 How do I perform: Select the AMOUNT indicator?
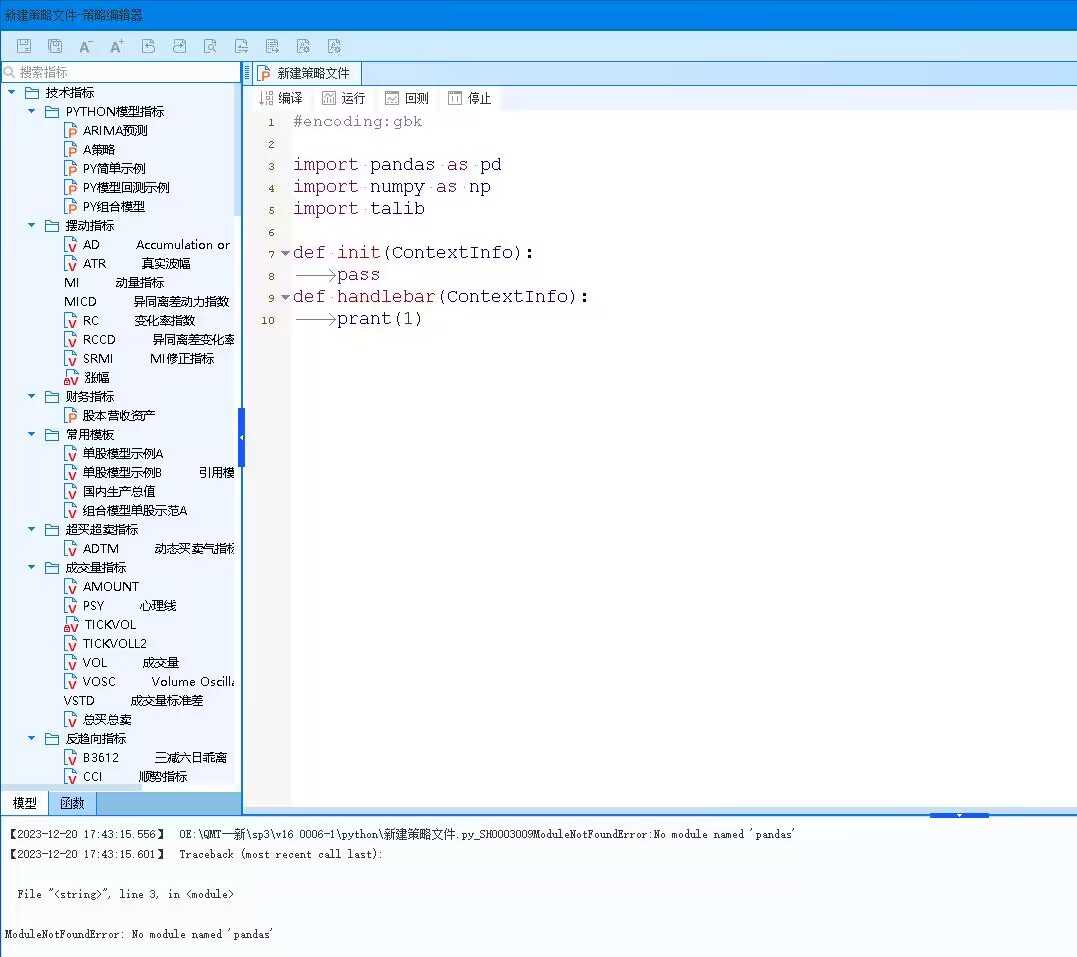(102, 587)
